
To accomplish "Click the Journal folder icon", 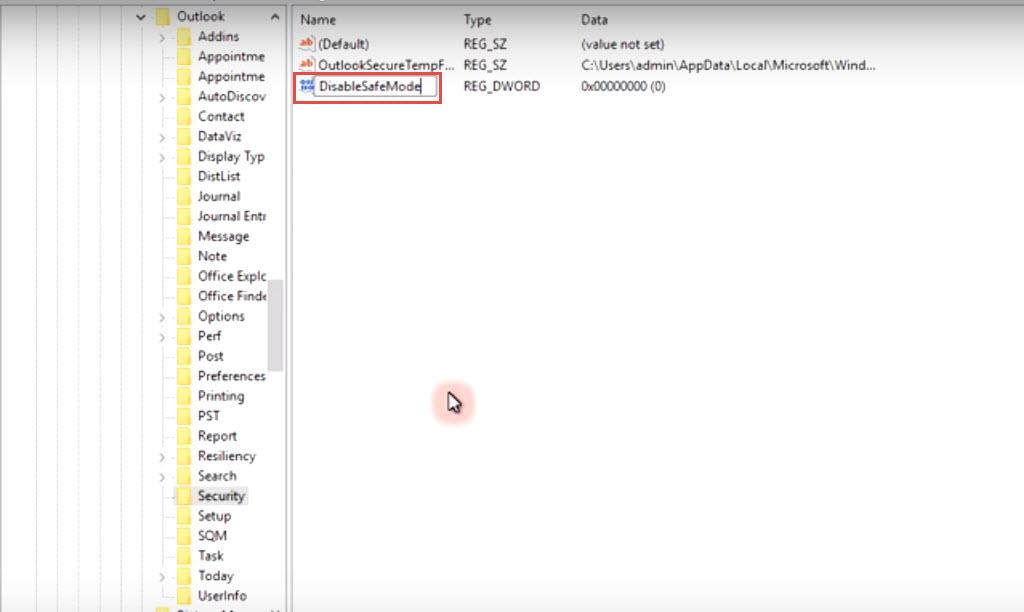I will click(184, 196).
